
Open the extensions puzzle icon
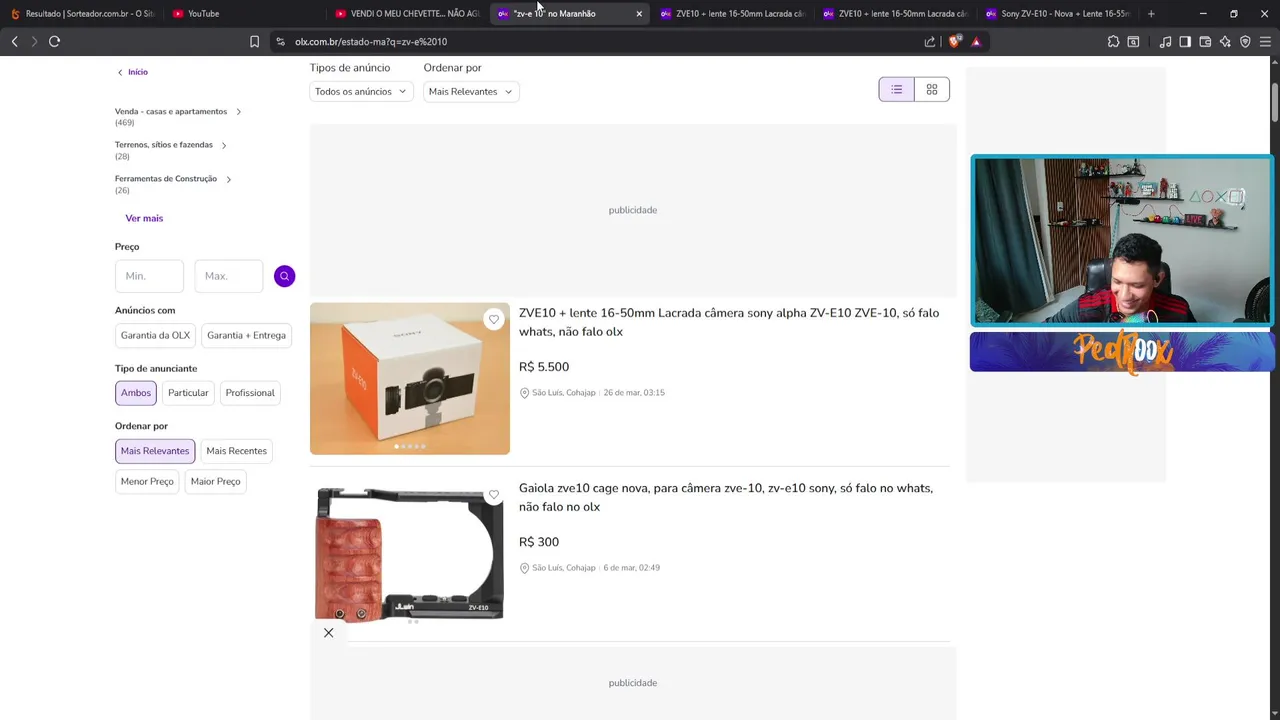point(1113,41)
